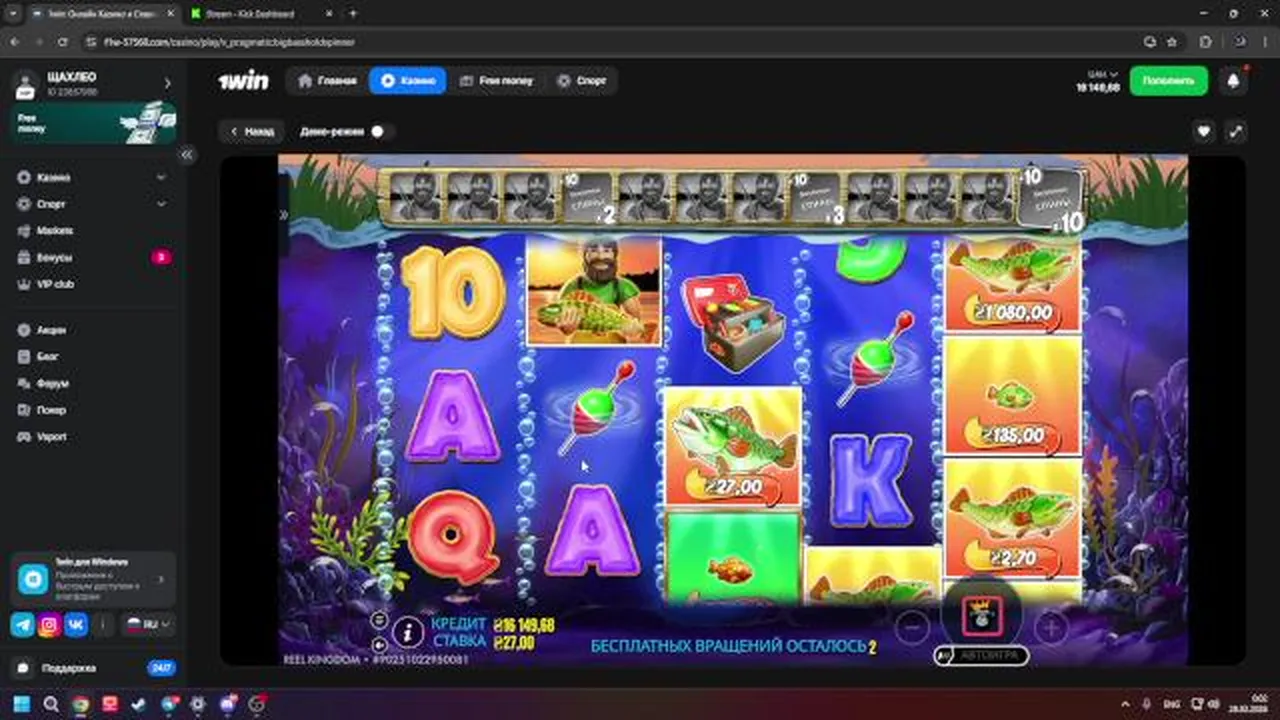Open the Free money sidebar banner
1280x720 pixels.
point(94,123)
